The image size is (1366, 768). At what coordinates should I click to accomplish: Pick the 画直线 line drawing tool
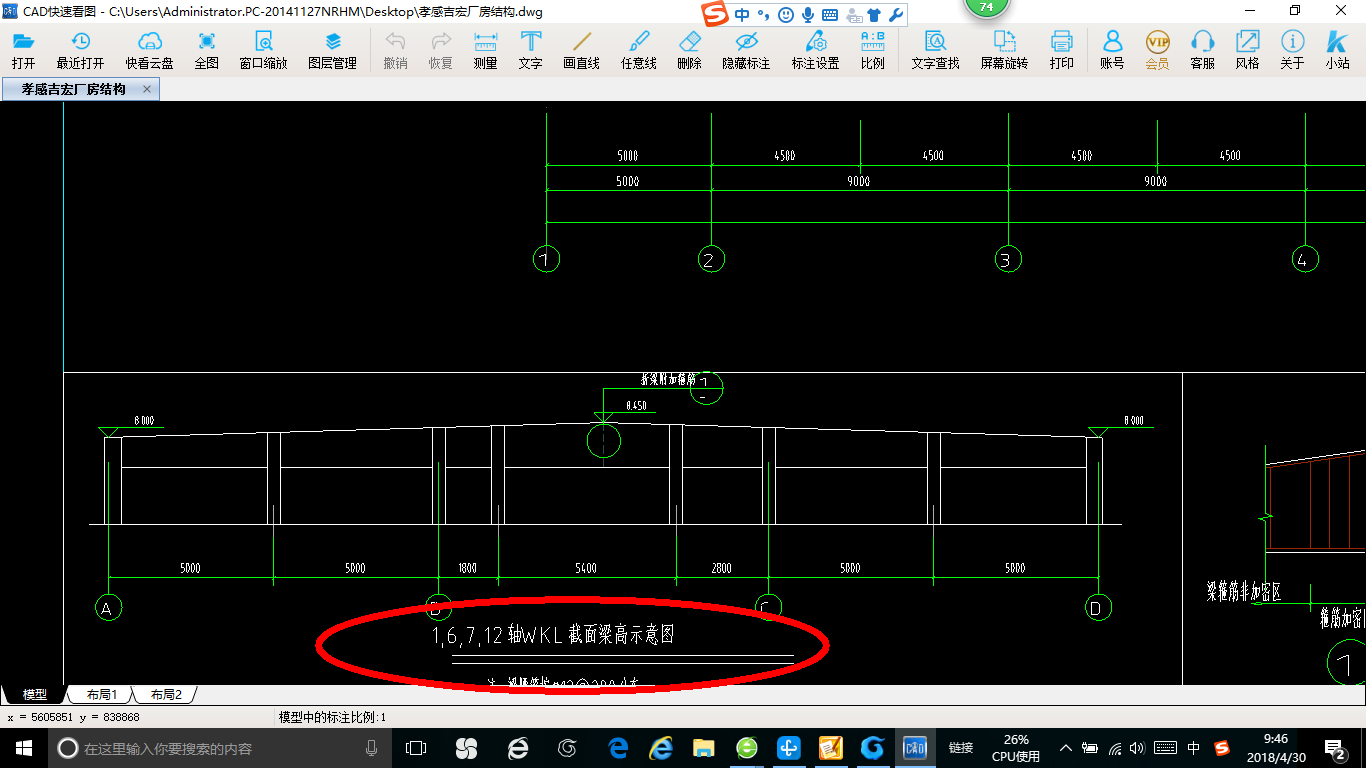581,50
